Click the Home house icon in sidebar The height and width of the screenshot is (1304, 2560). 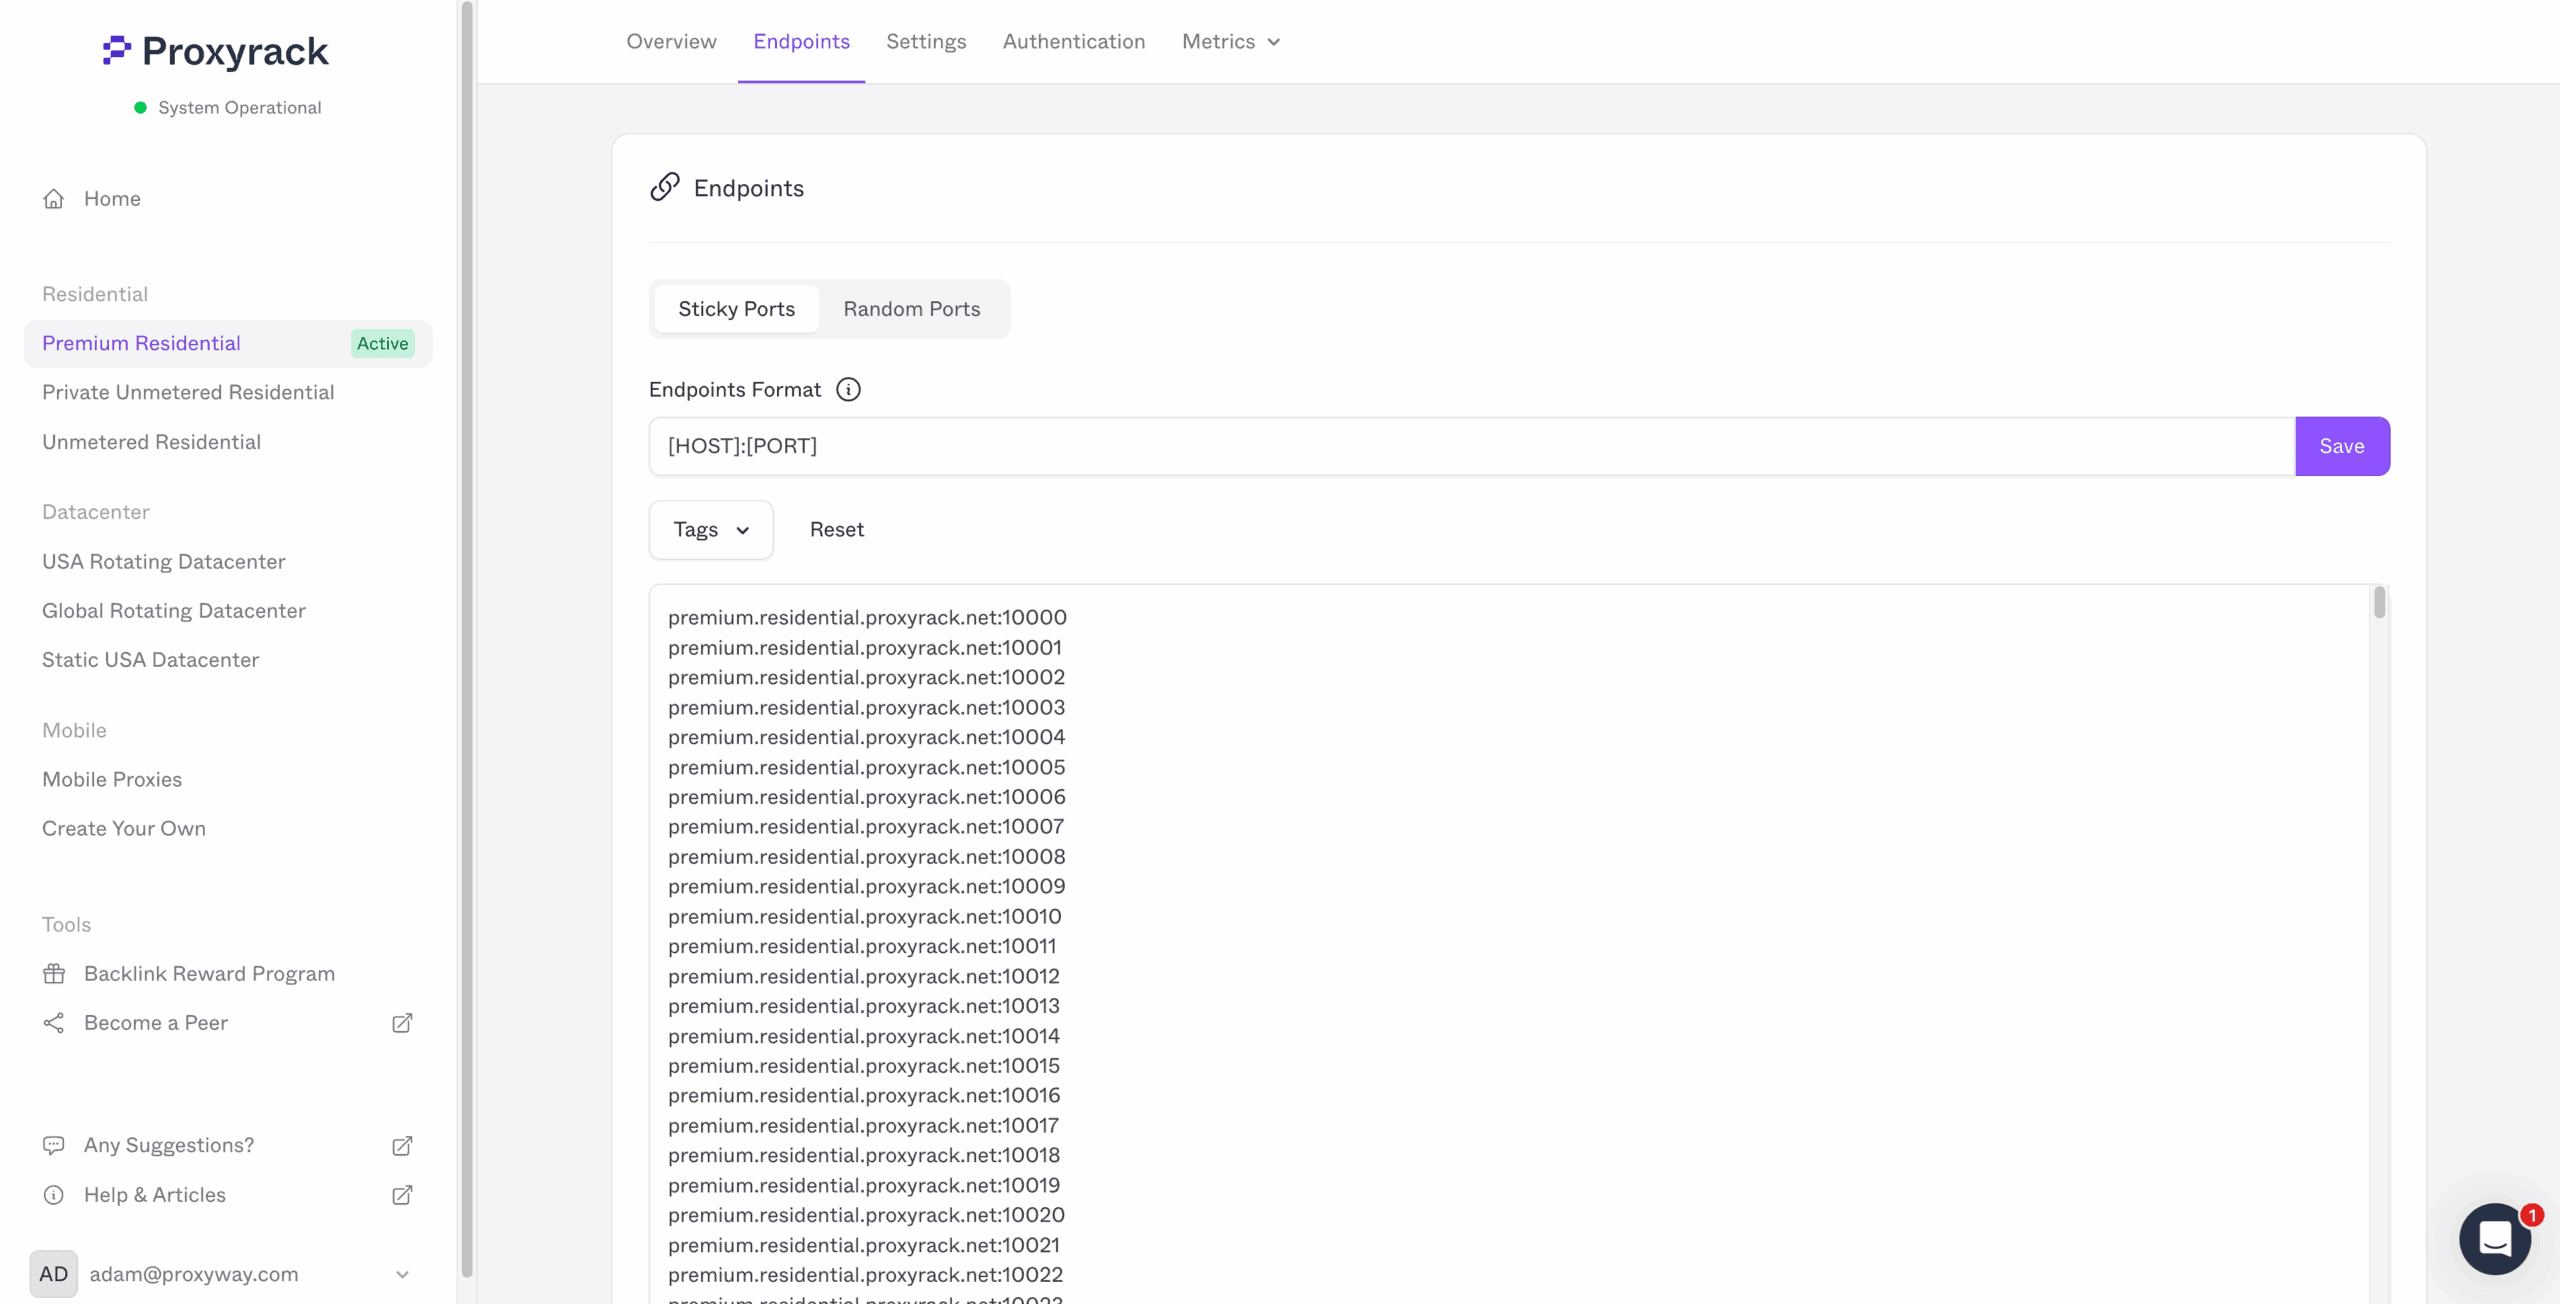(x=54, y=199)
